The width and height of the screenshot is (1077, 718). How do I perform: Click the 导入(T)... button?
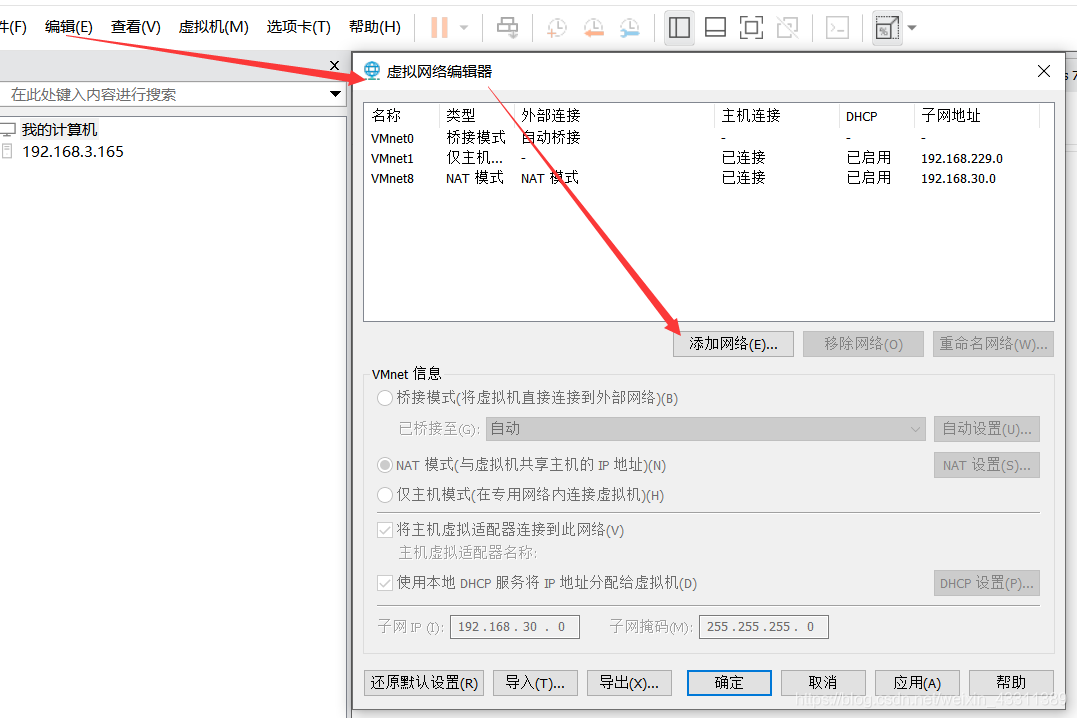[x=535, y=683]
